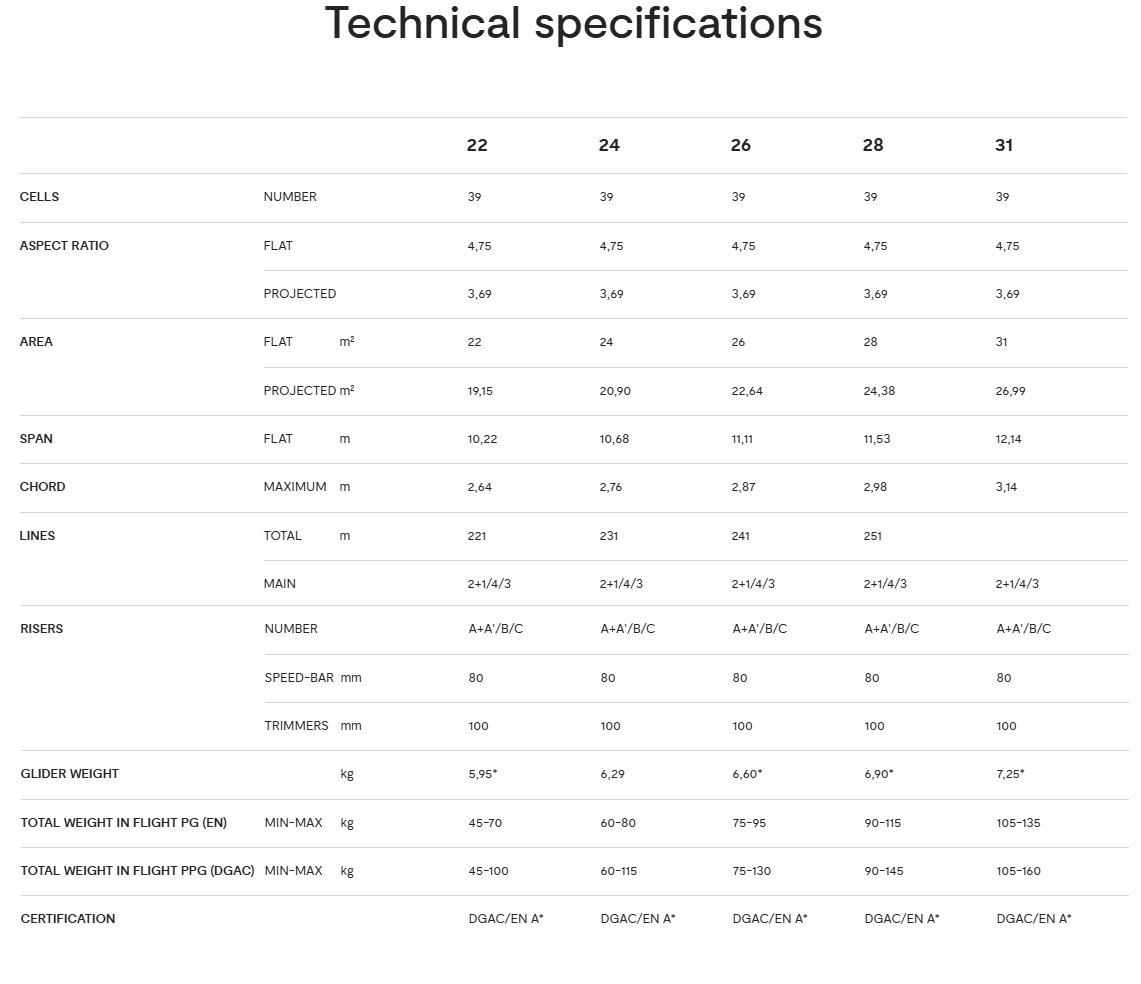Click the size 26 column header

(x=741, y=145)
